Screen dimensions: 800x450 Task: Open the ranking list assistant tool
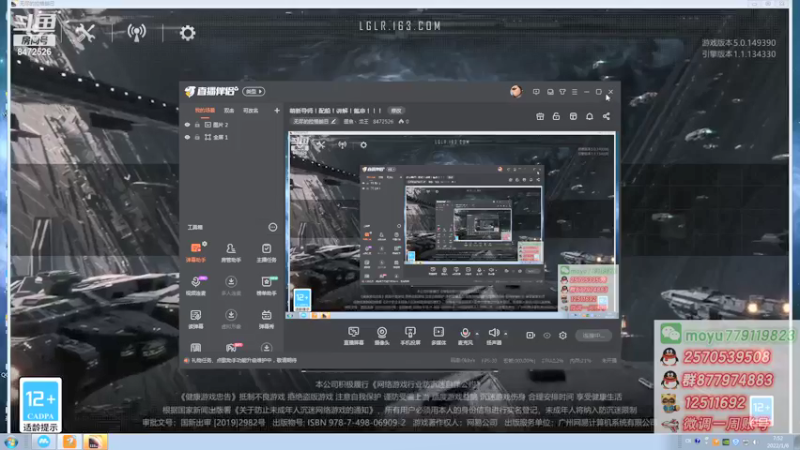pyautogui.click(x=266, y=285)
